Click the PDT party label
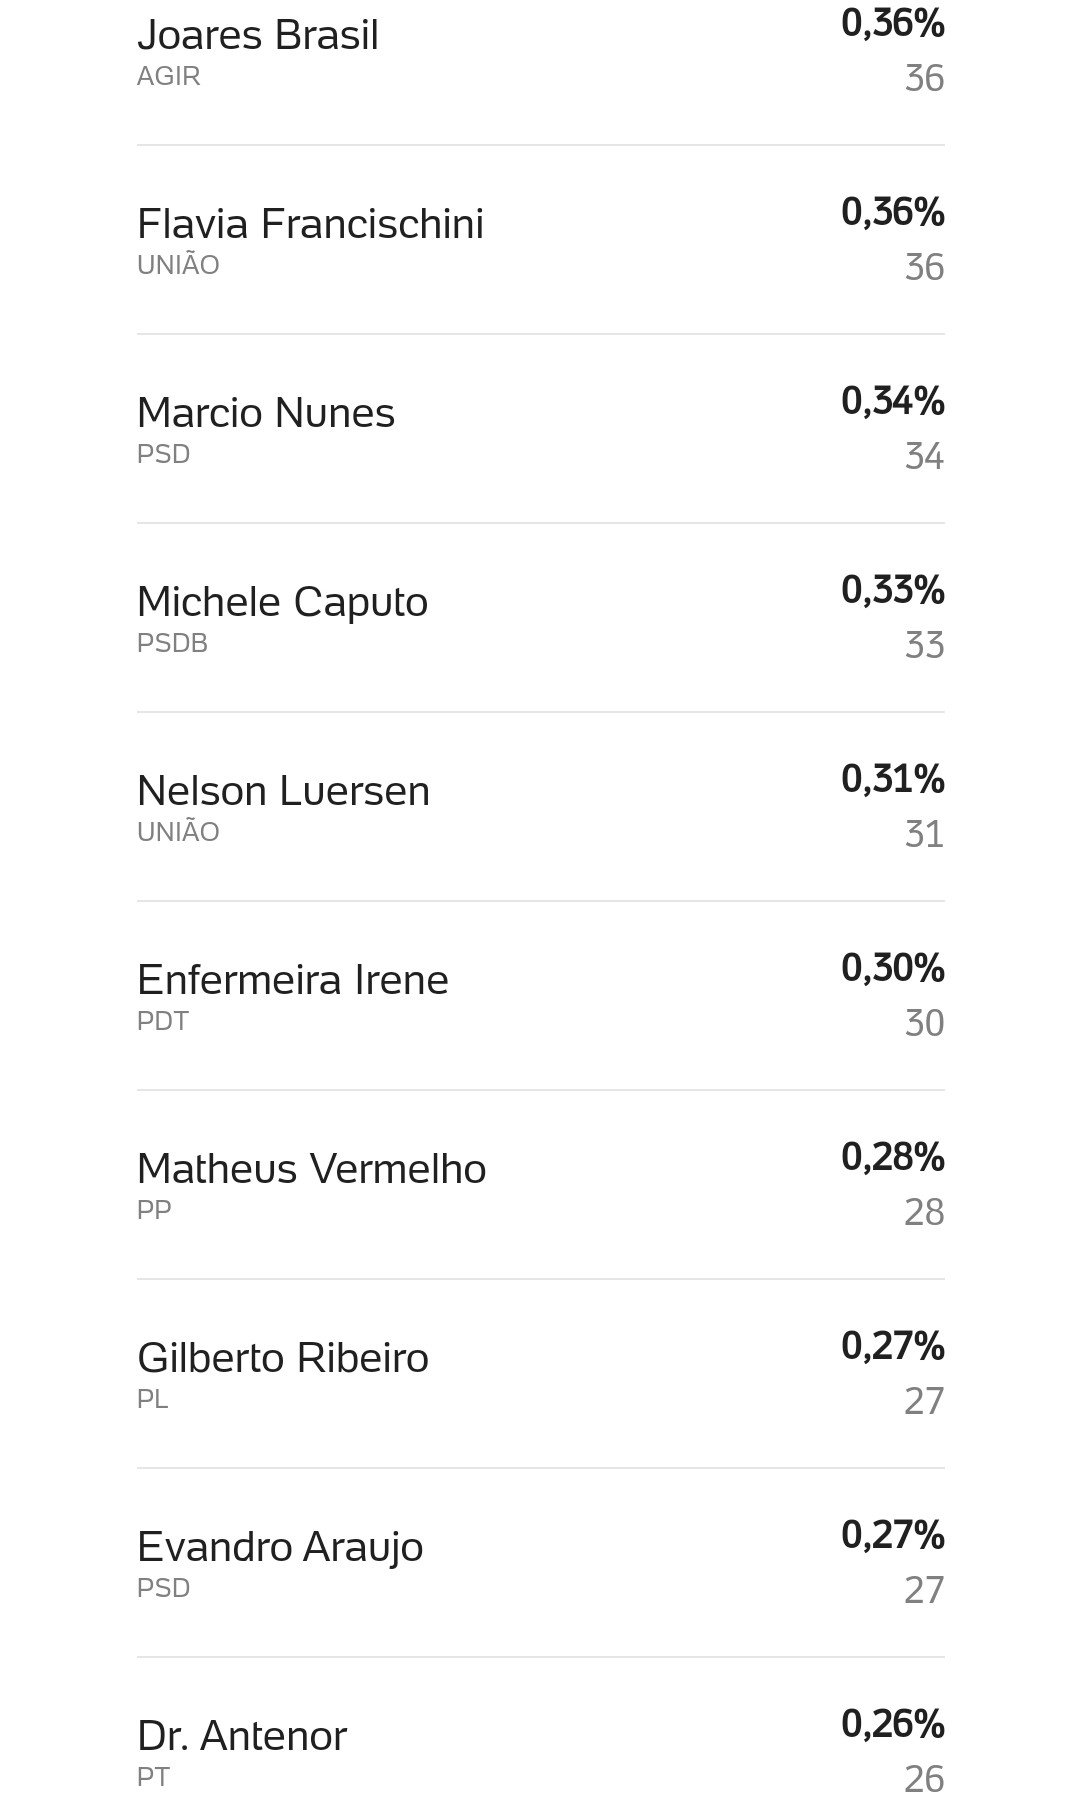Image resolution: width=1080 pixels, height=1812 pixels. coord(162,1021)
